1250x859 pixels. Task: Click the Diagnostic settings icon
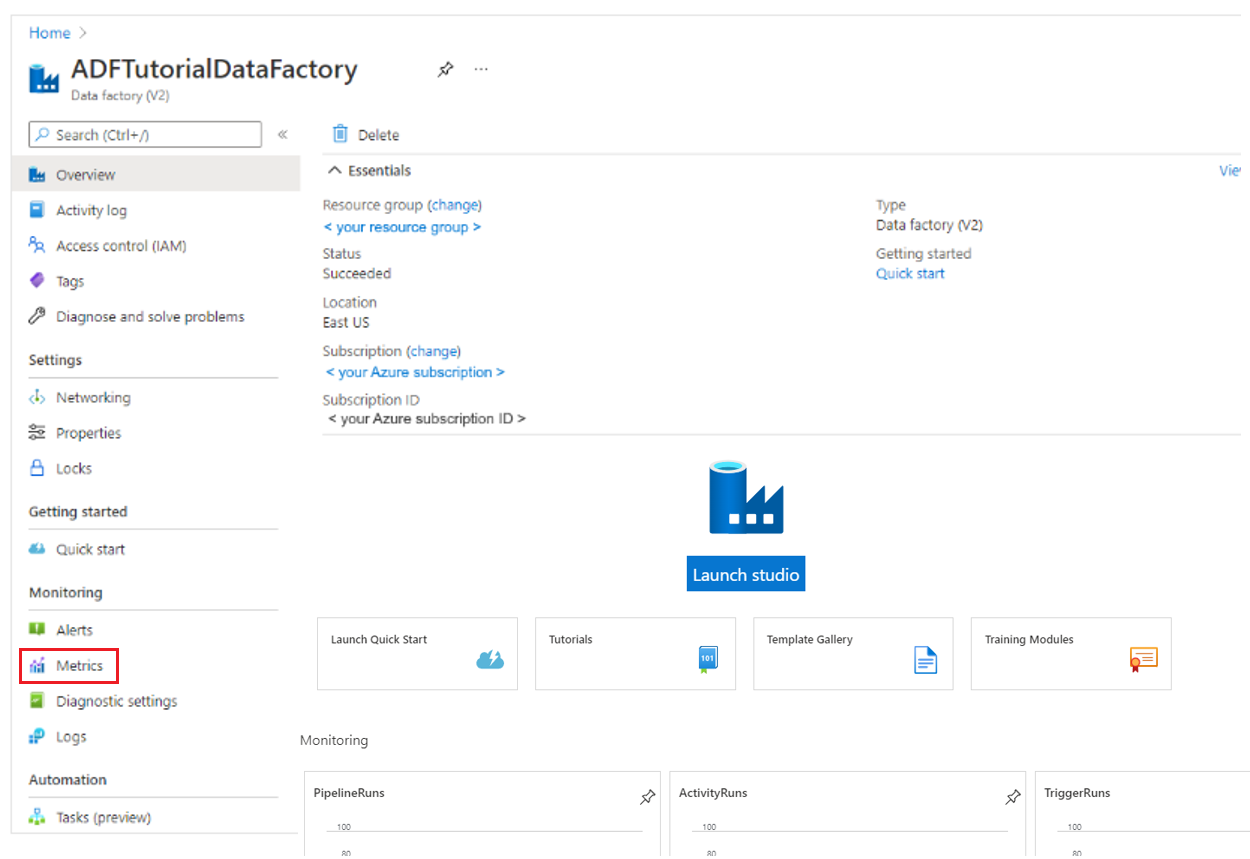pyautogui.click(x=37, y=701)
